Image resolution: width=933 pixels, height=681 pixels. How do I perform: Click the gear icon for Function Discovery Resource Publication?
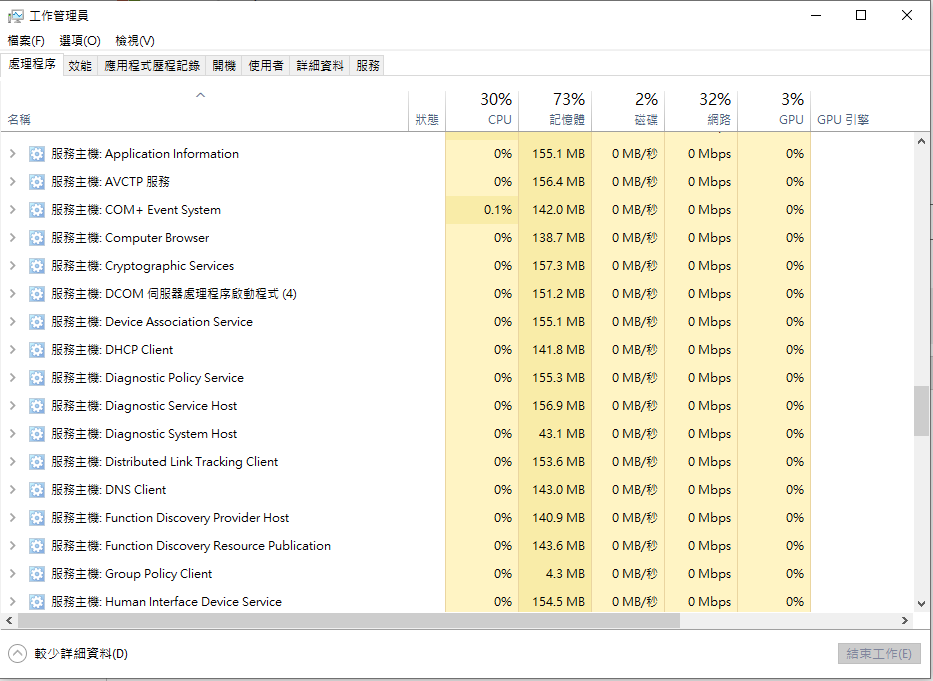coord(37,546)
